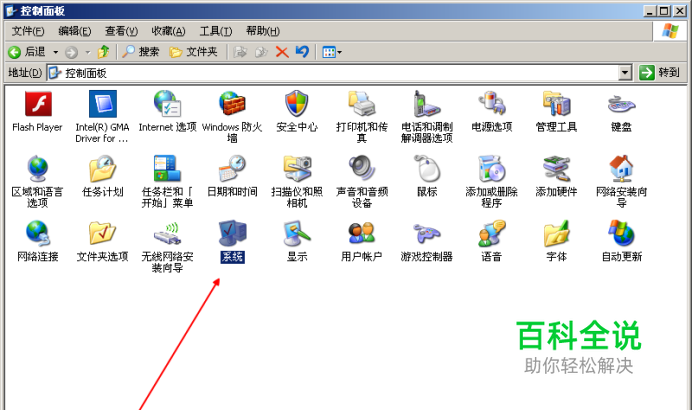Open 语音 icon
Viewport: 692px width, 410px height.
coord(492,233)
